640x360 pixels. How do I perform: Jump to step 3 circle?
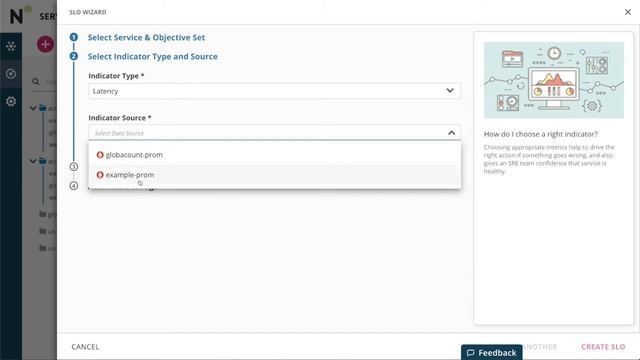pos(73,167)
